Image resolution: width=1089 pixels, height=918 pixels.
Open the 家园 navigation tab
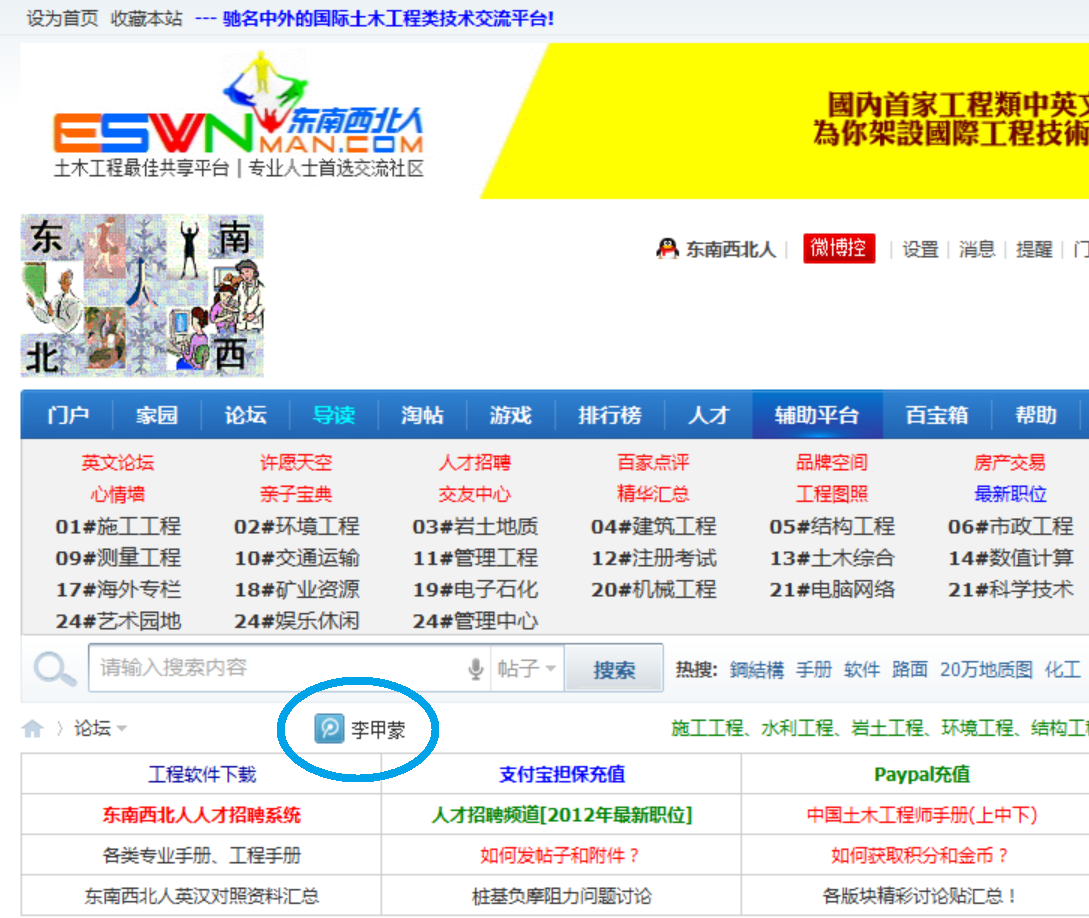(157, 415)
